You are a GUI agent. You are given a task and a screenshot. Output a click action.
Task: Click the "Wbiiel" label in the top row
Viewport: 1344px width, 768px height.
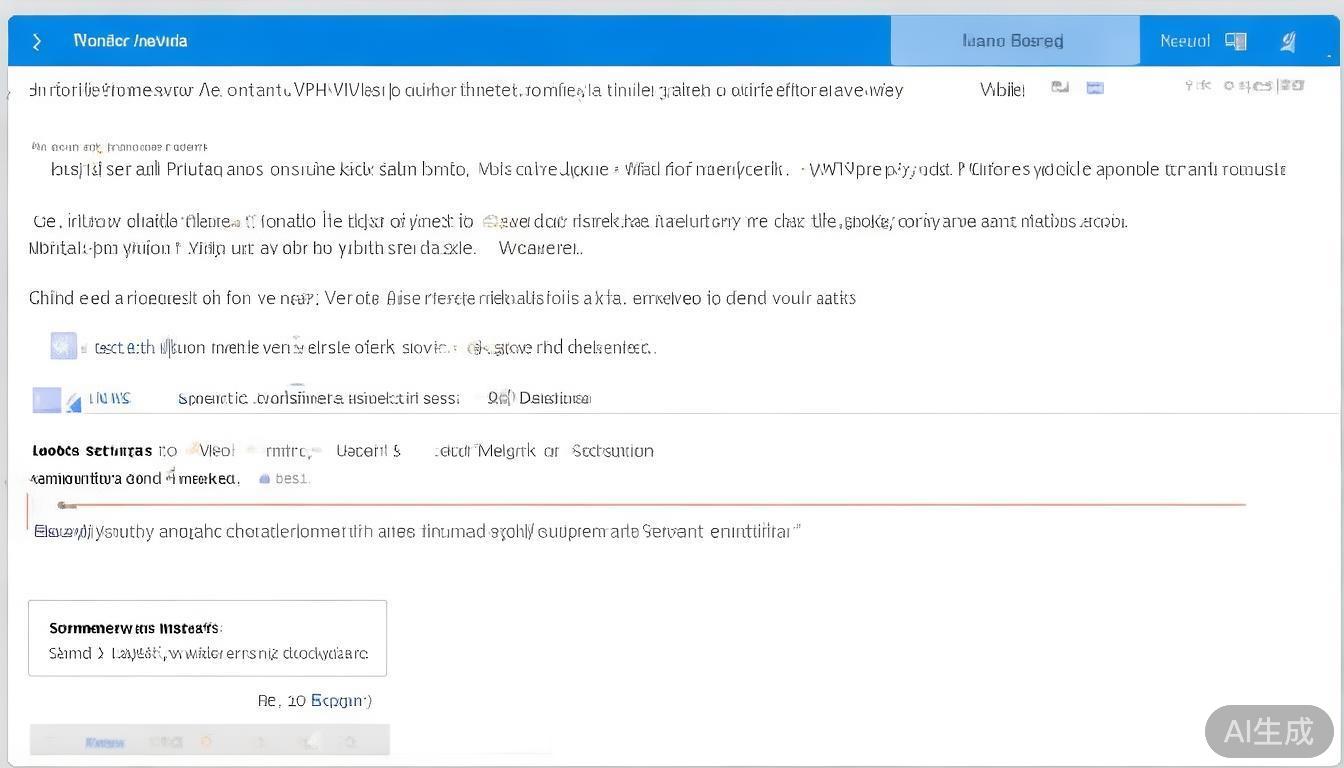1002,90
